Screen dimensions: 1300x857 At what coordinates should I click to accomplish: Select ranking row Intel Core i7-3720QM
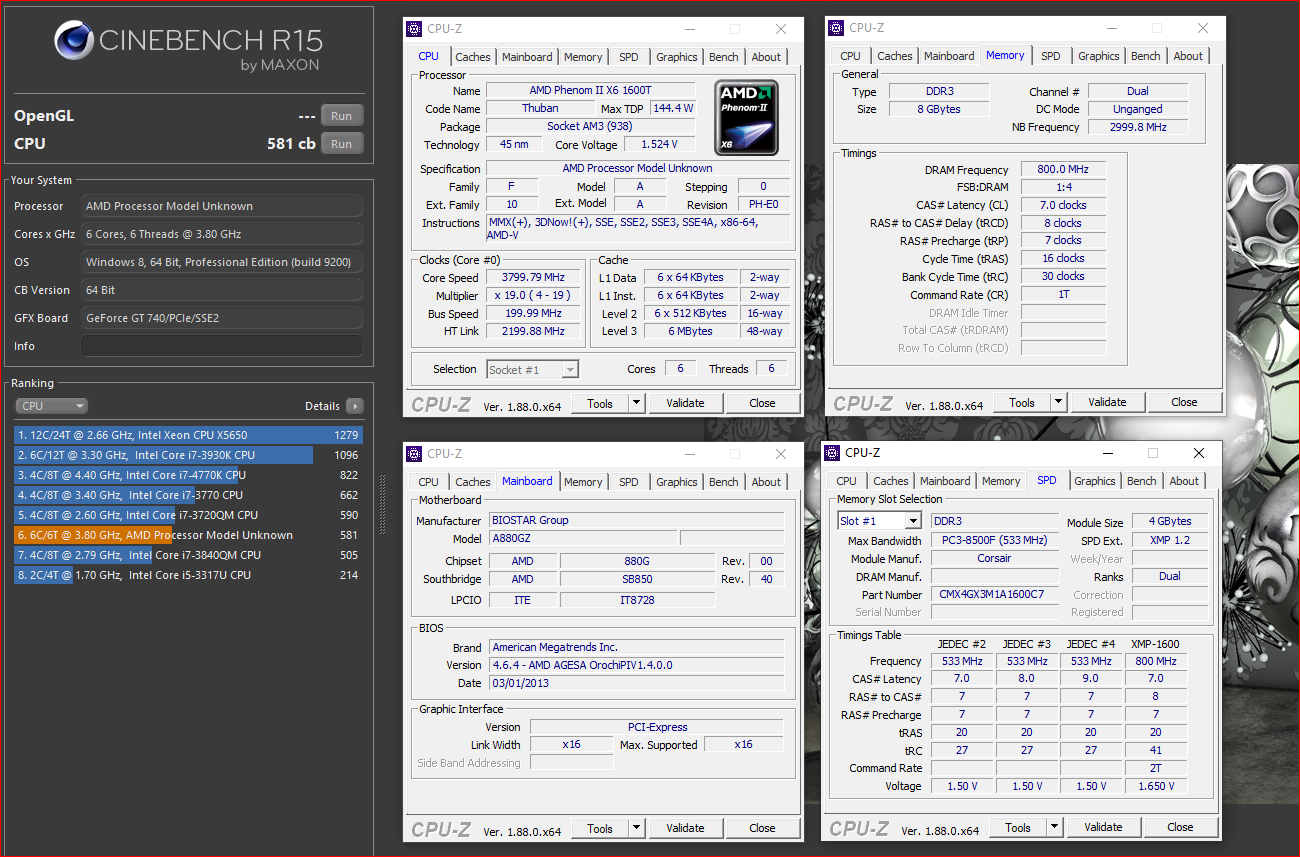click(x=188, y=515)
